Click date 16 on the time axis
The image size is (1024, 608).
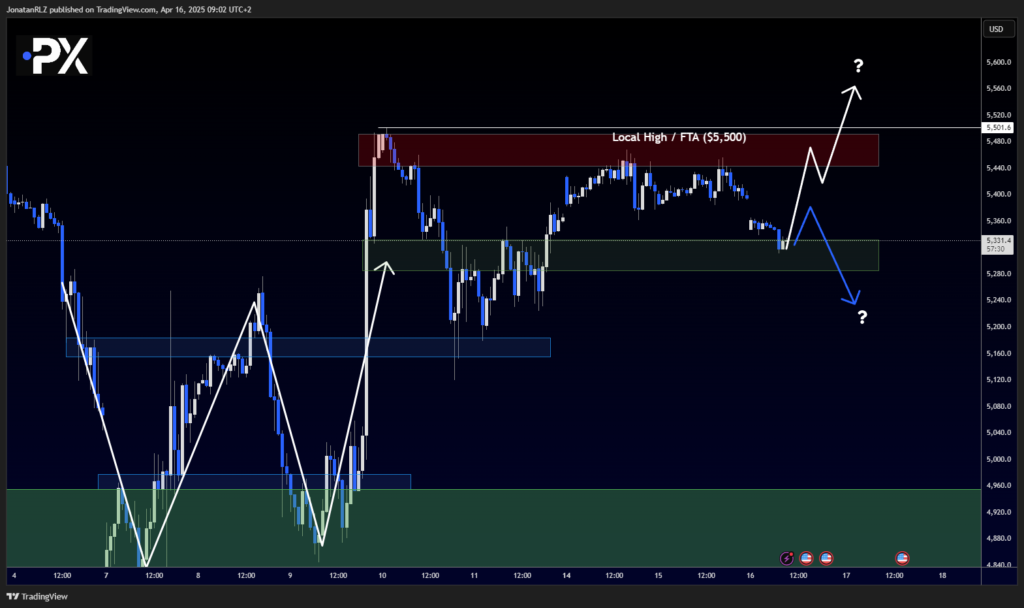click(x=750, y=575)
